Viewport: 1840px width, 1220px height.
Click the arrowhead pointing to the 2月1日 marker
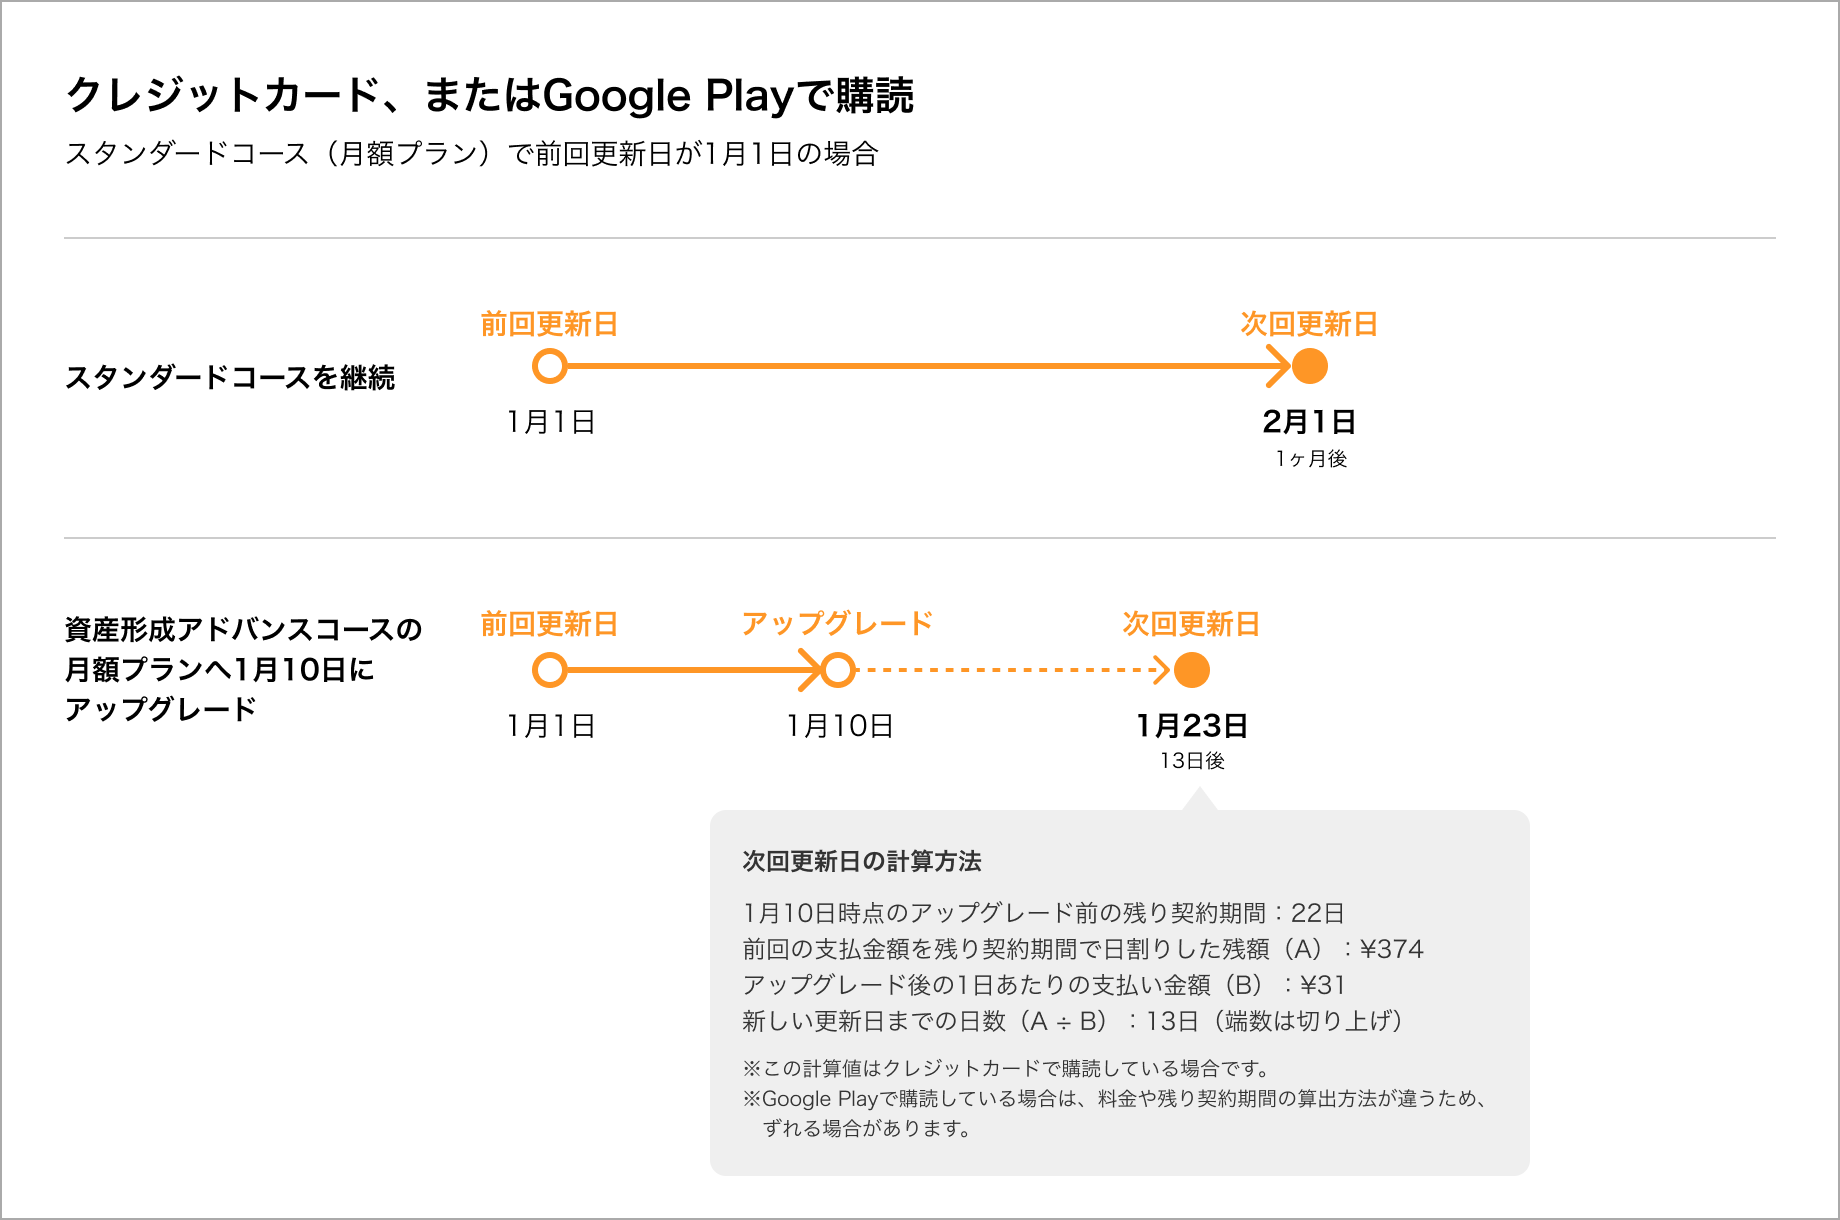(1277, 366)
